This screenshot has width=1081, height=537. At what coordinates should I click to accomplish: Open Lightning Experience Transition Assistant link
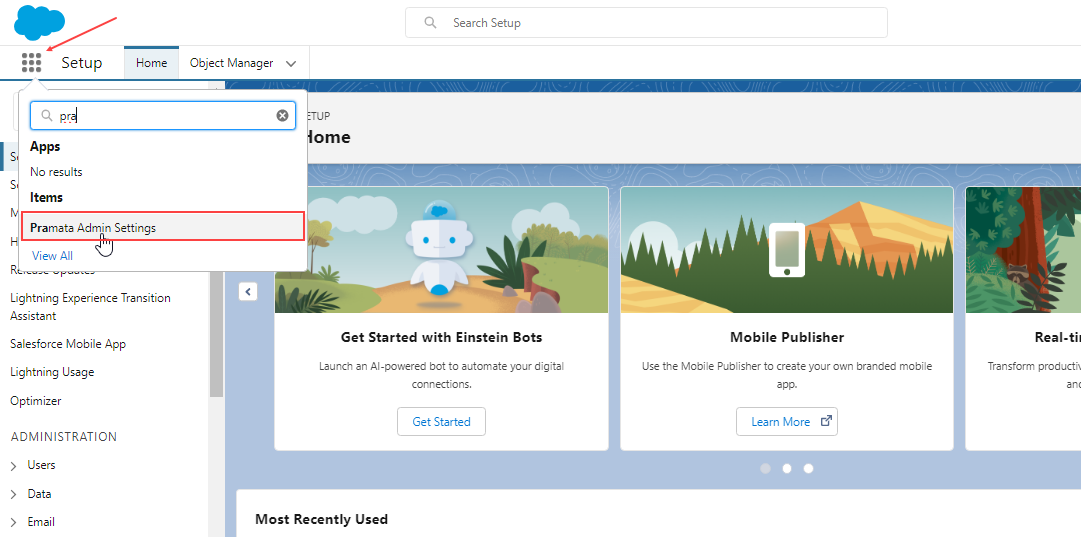90,307
